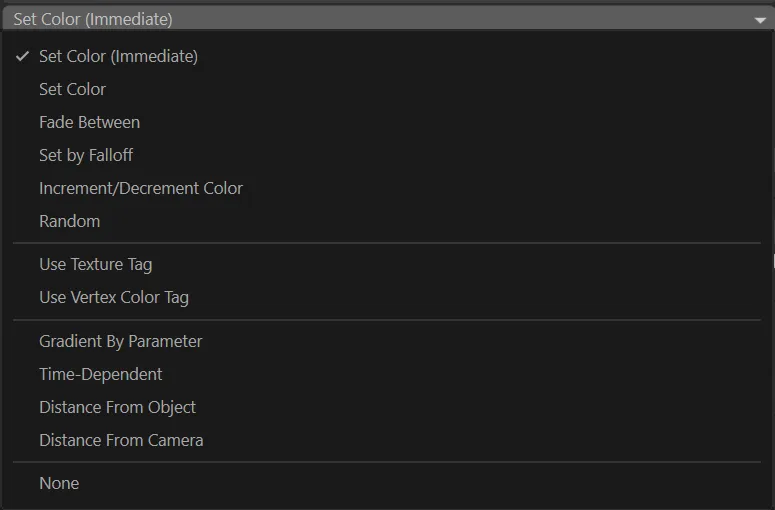Viewport: 775px width, 510px height.
Task: Select the Set Color (Immediate) menu entry
Action: click(x=118, y=57)
